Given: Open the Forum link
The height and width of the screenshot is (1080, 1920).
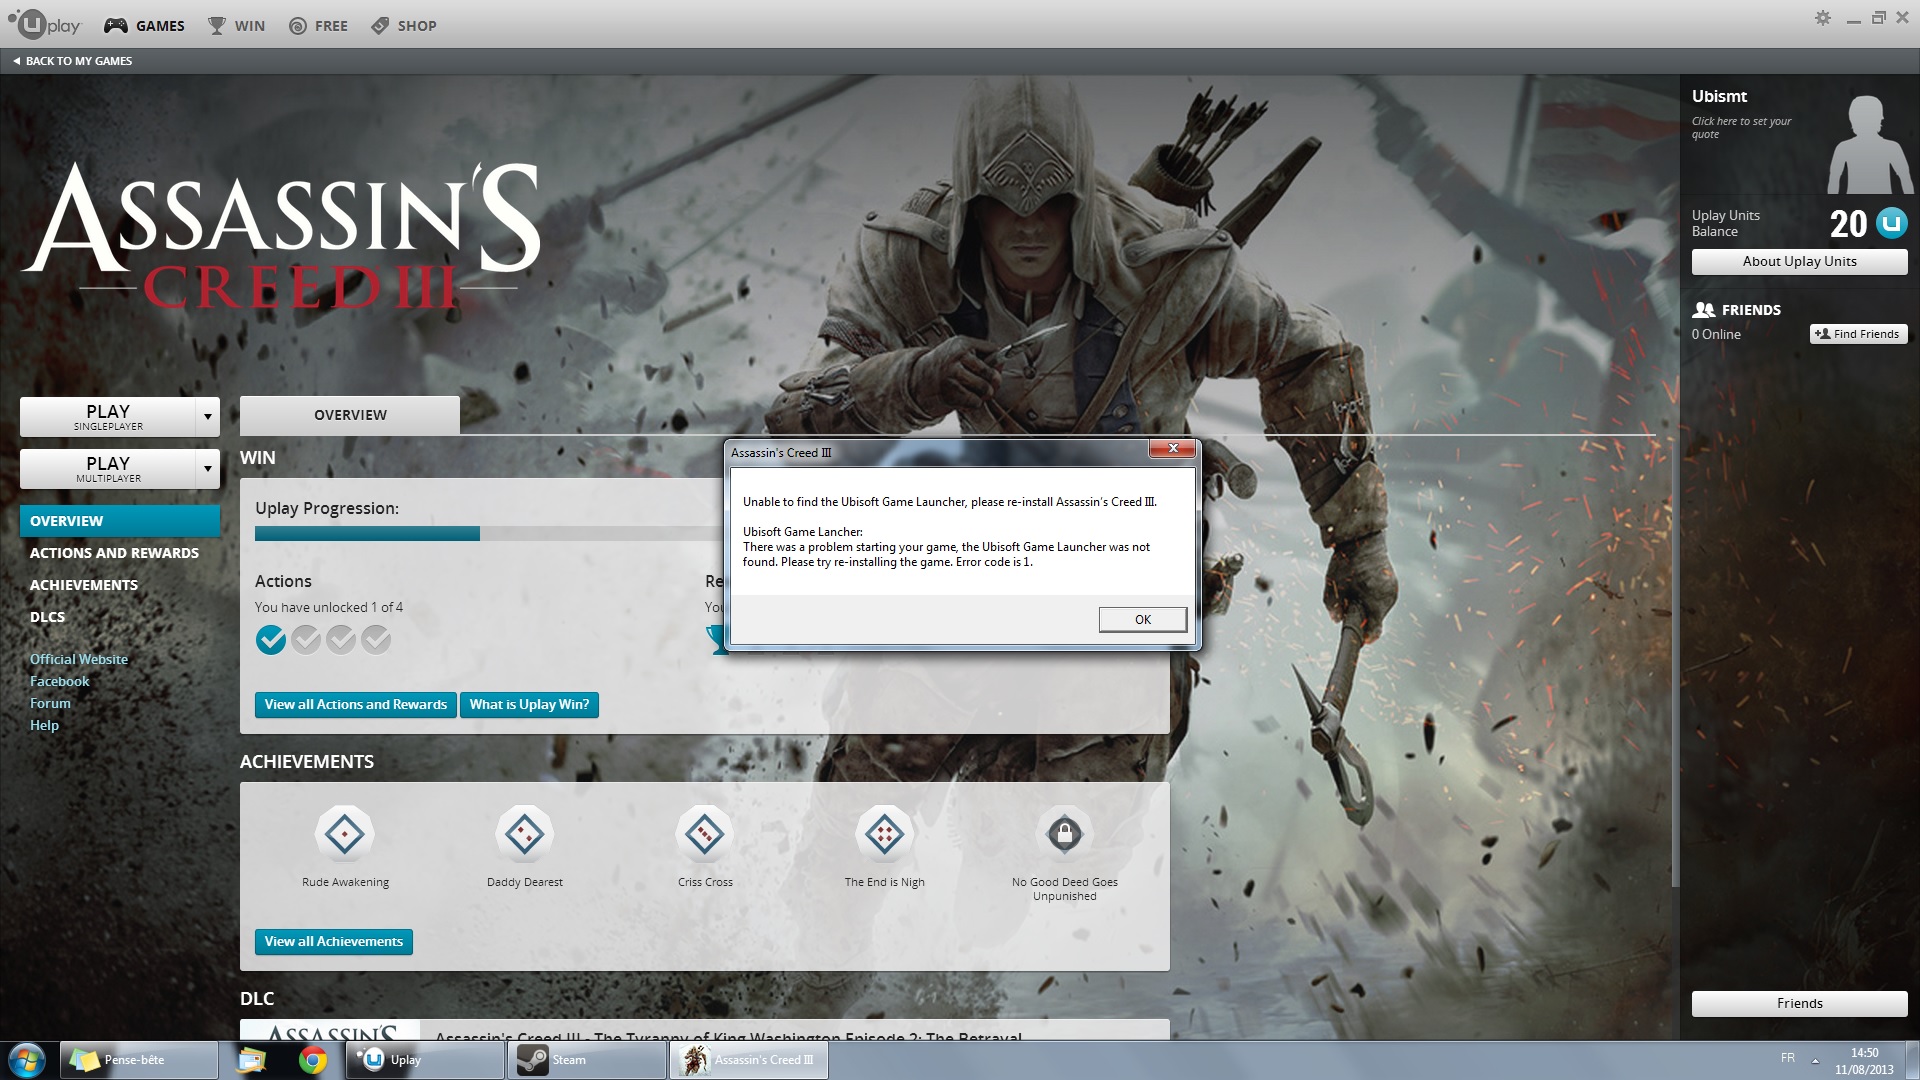Looking at the screenshot, I should [50, 703].
